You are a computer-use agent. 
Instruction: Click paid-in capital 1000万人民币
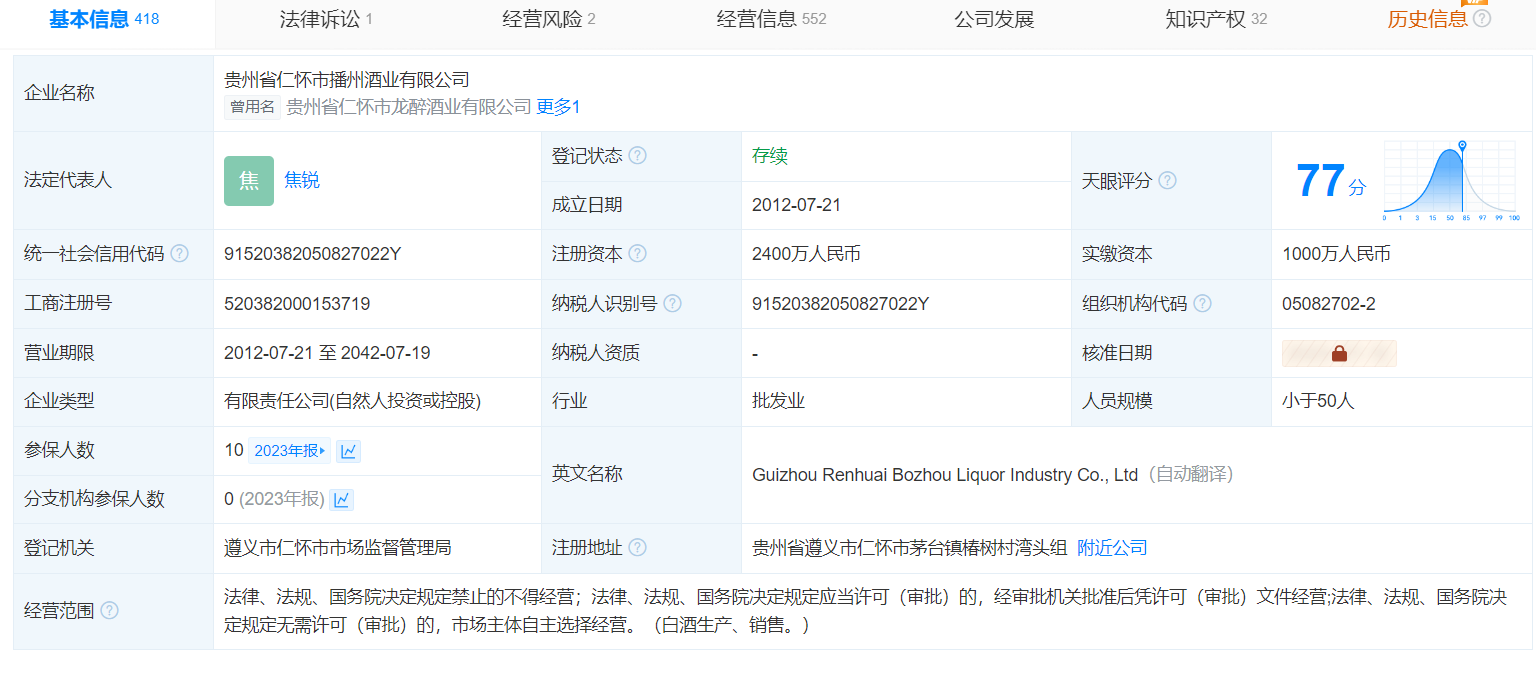(1336, 254)
